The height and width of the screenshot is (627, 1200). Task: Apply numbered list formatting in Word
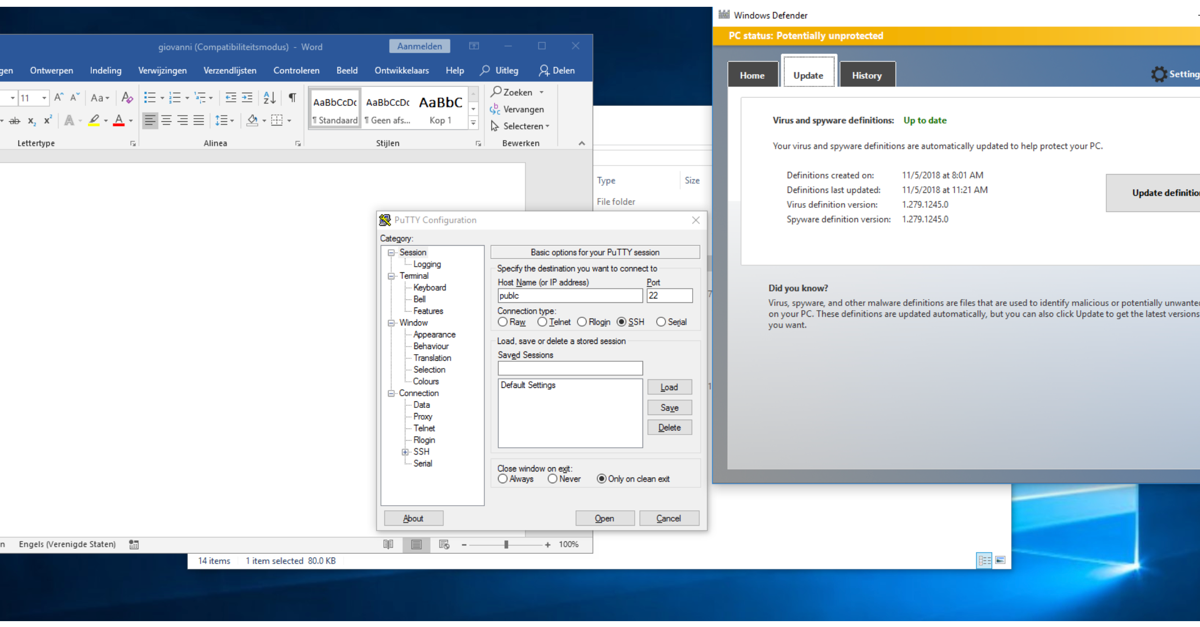pyautogui.click(x=175, y=98)
